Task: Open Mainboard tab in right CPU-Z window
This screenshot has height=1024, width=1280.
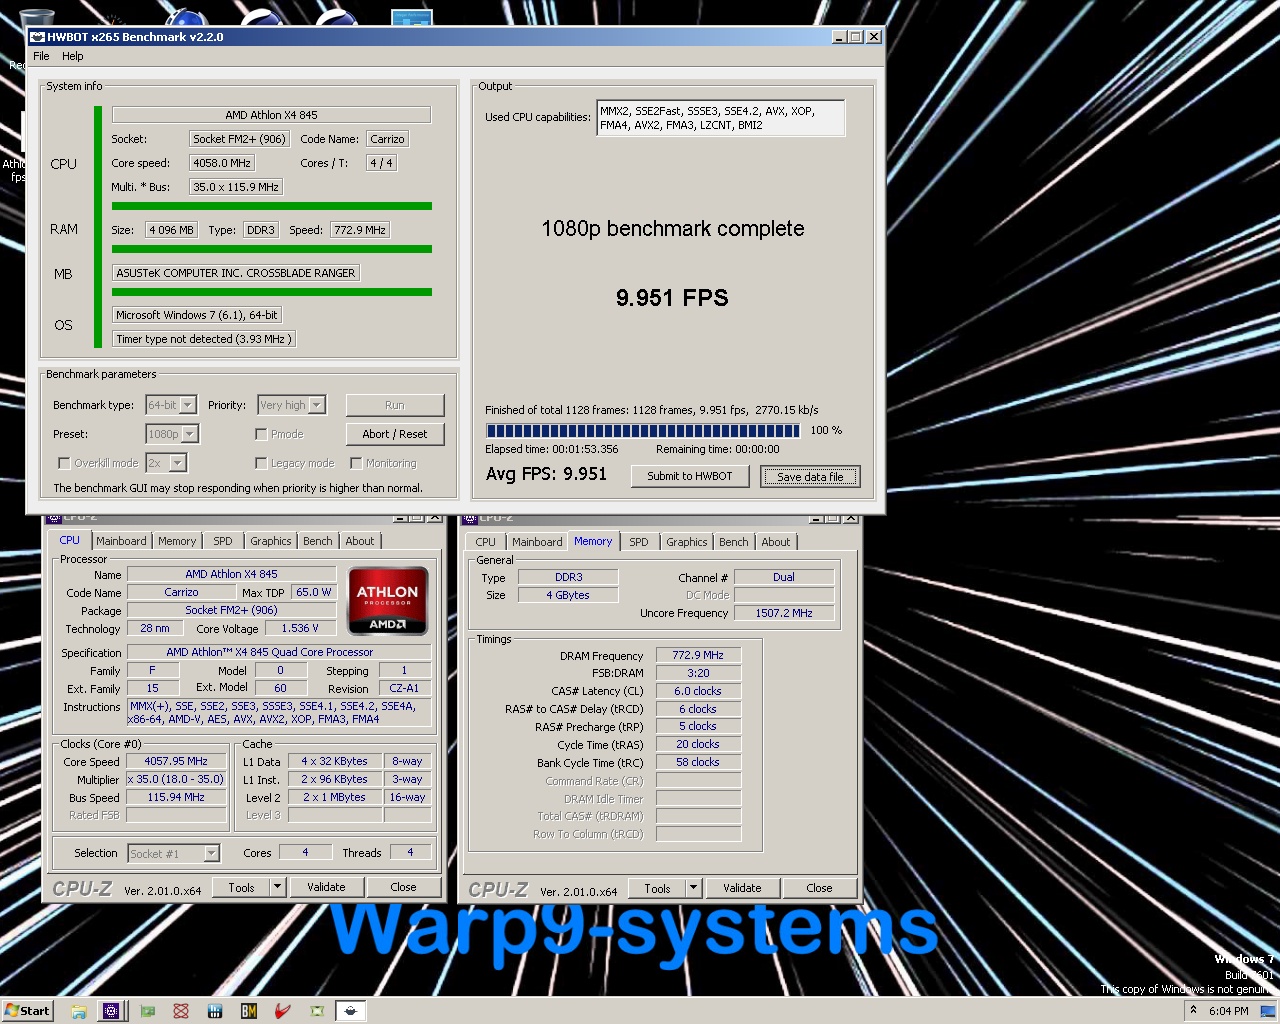Action: [537, 542]
